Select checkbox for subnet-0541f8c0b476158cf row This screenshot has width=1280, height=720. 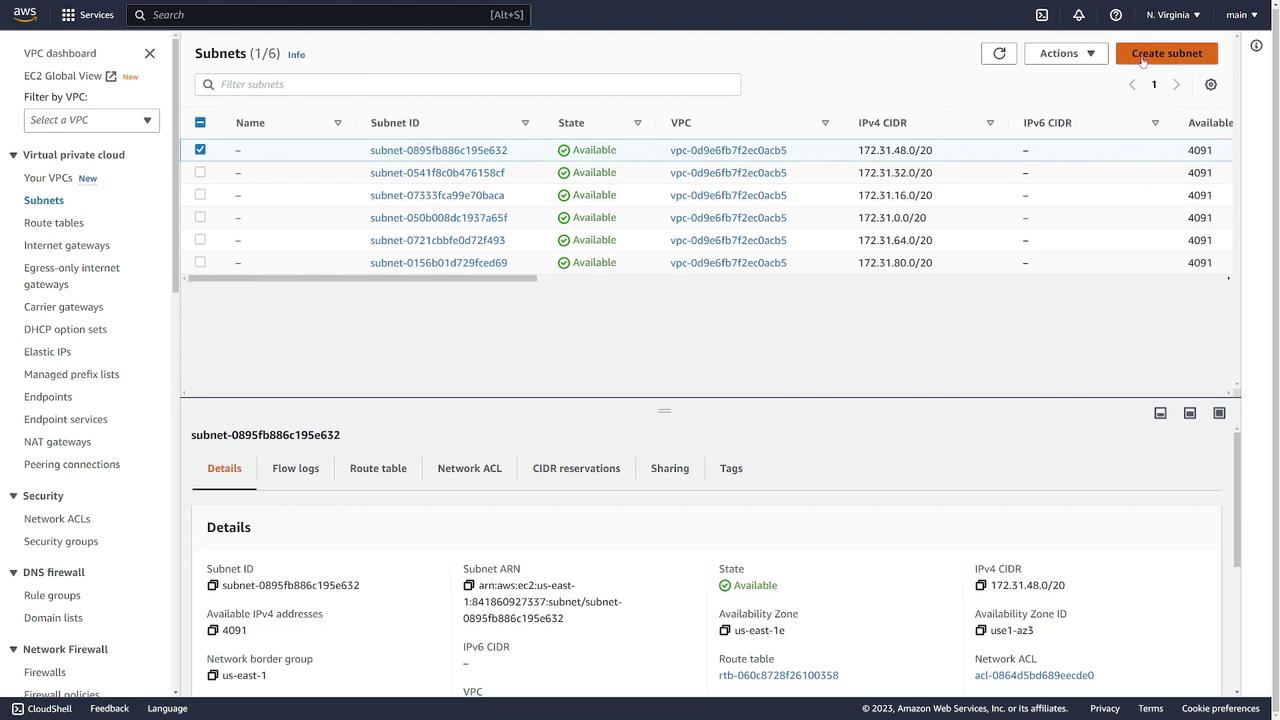(x=200, y=173)
